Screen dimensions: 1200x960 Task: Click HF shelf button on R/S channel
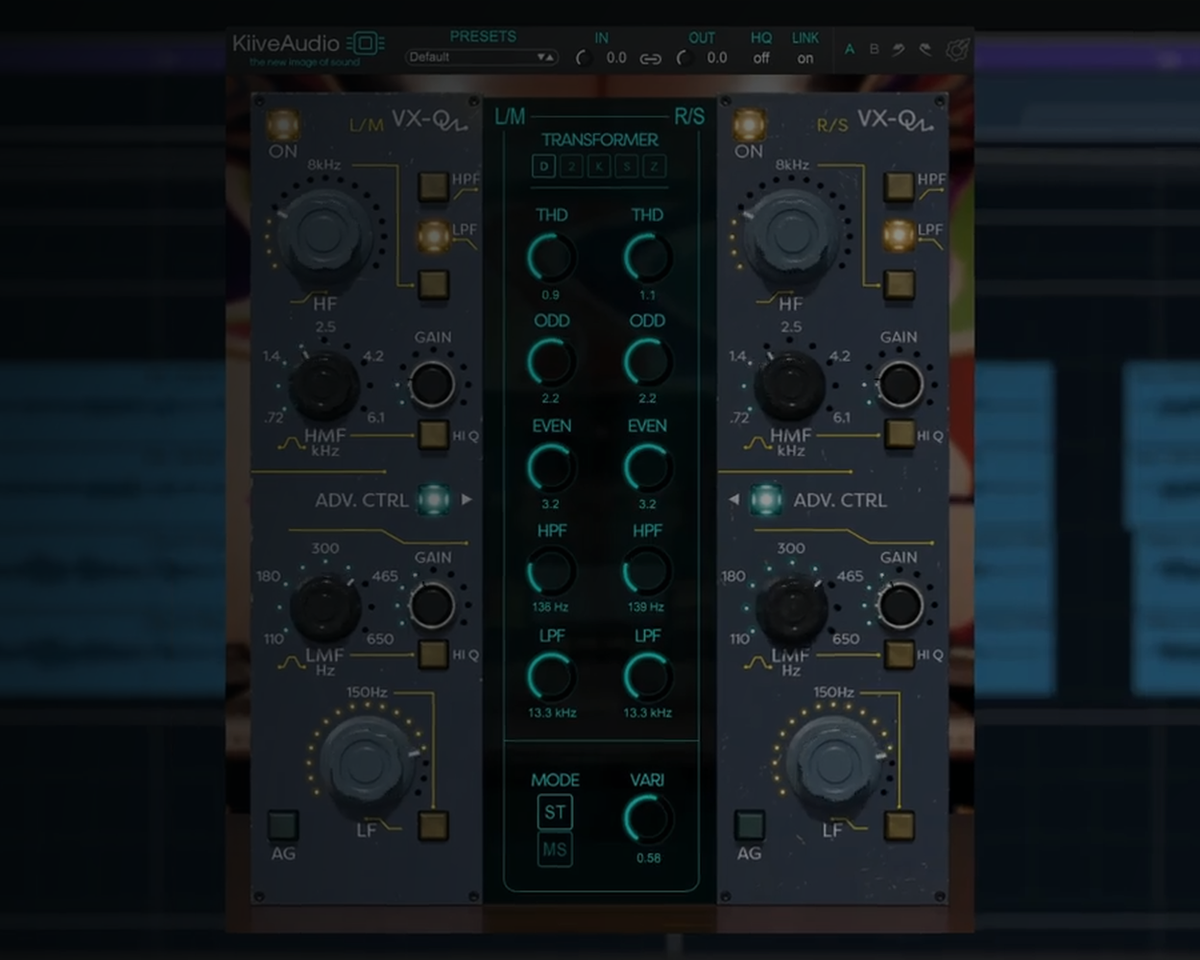click(899, 285)
